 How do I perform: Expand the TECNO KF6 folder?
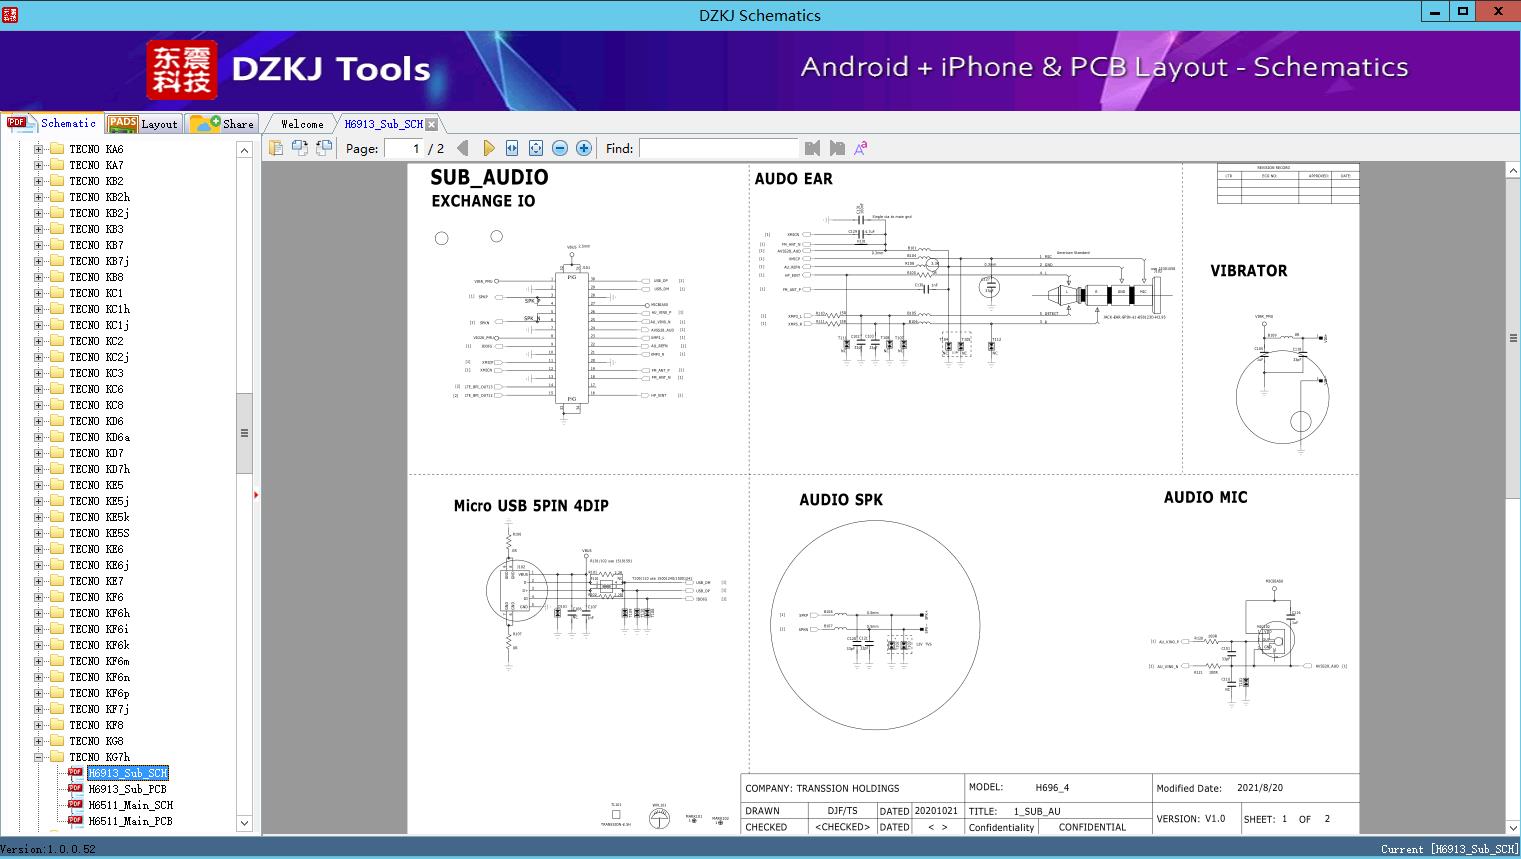38,597
